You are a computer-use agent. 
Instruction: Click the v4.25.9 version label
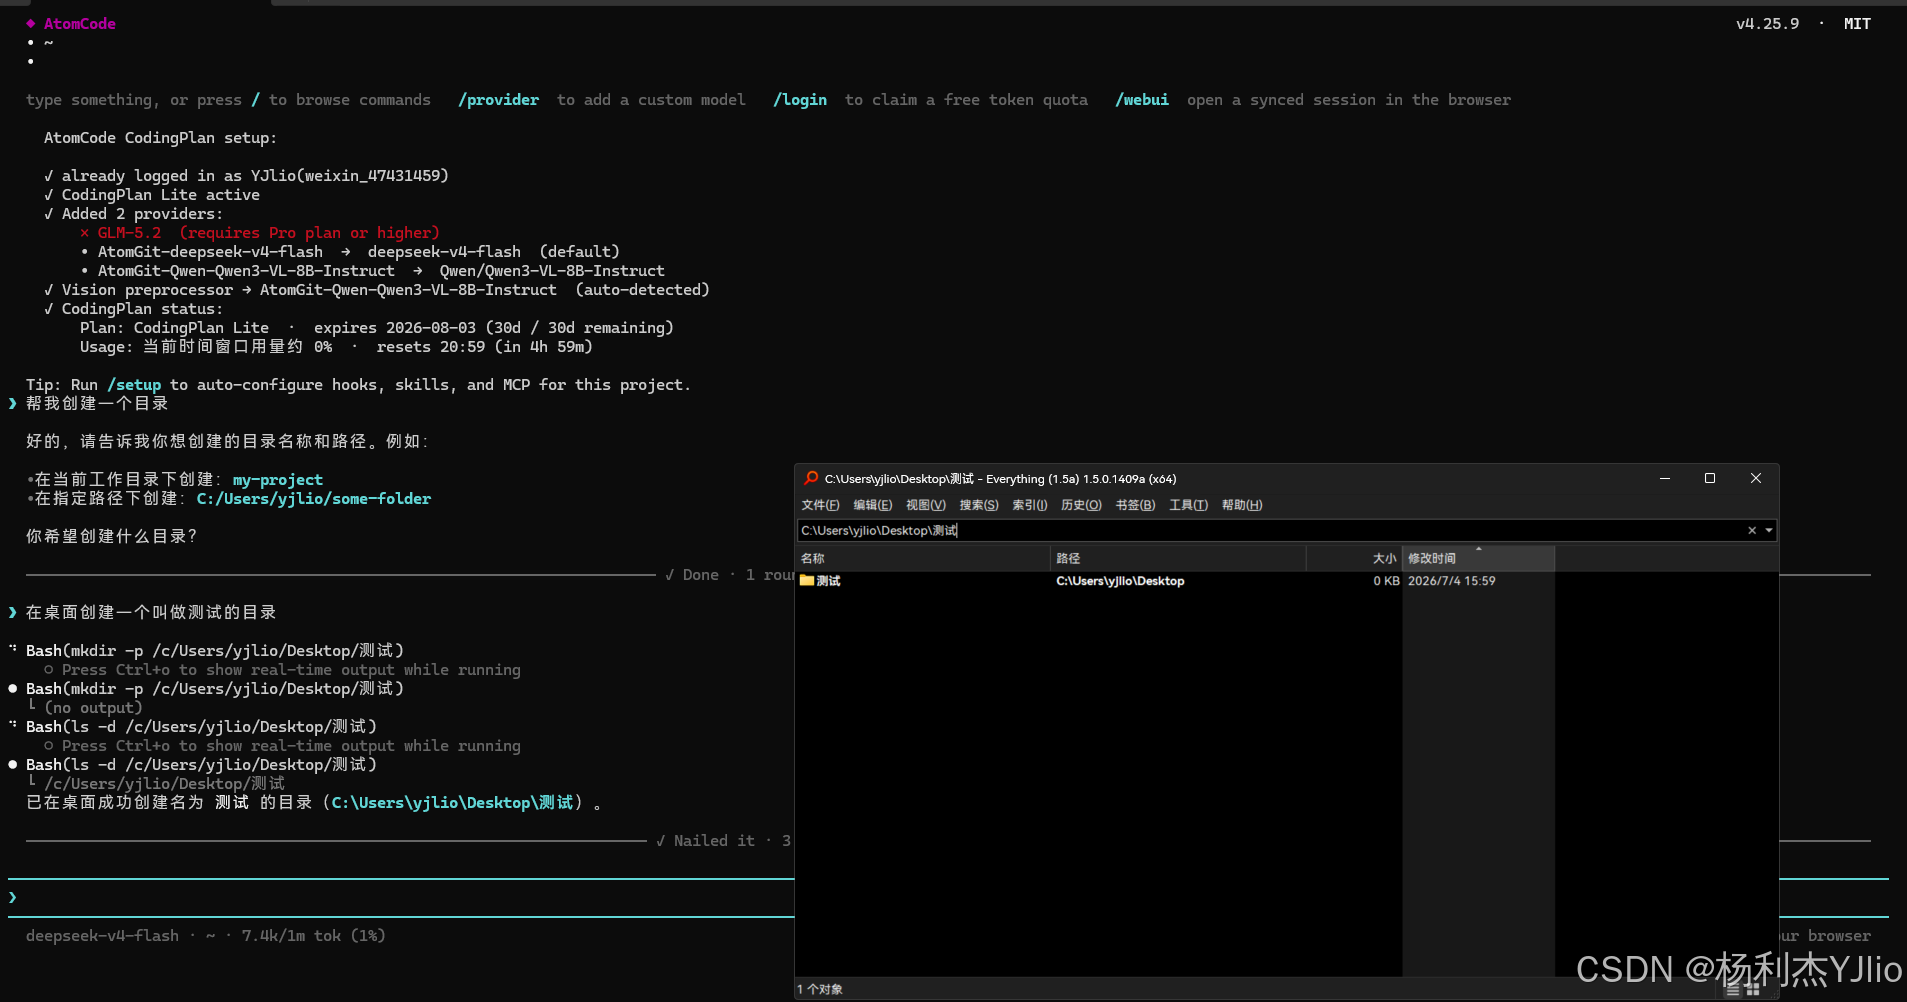(x=1767, y=24)
